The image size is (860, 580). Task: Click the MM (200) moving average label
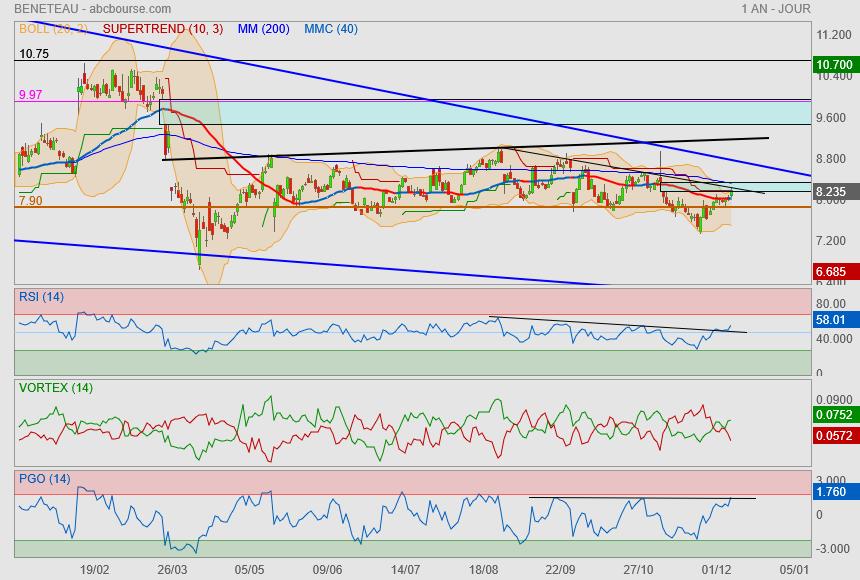click(x=264, y=29)
